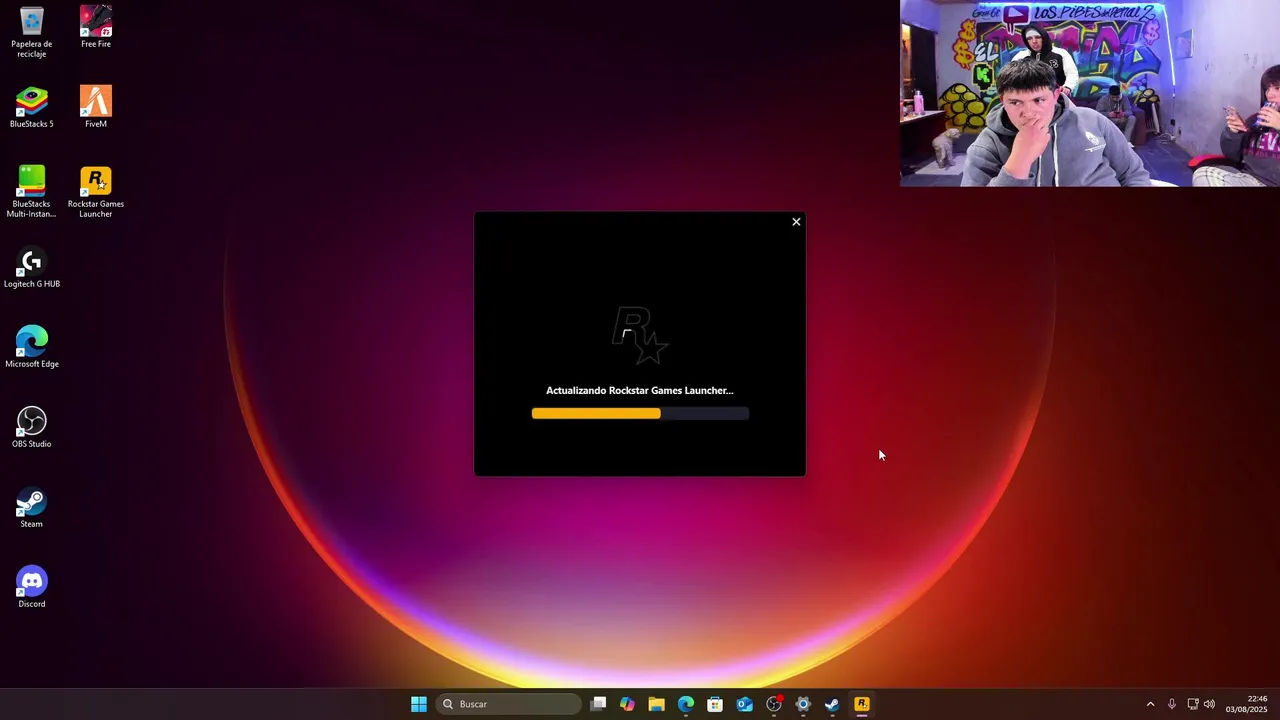Viewport: 1280px width, 720px height.
Task: Click the webcam overlay video thumbnail
Action: point(1090,93)
